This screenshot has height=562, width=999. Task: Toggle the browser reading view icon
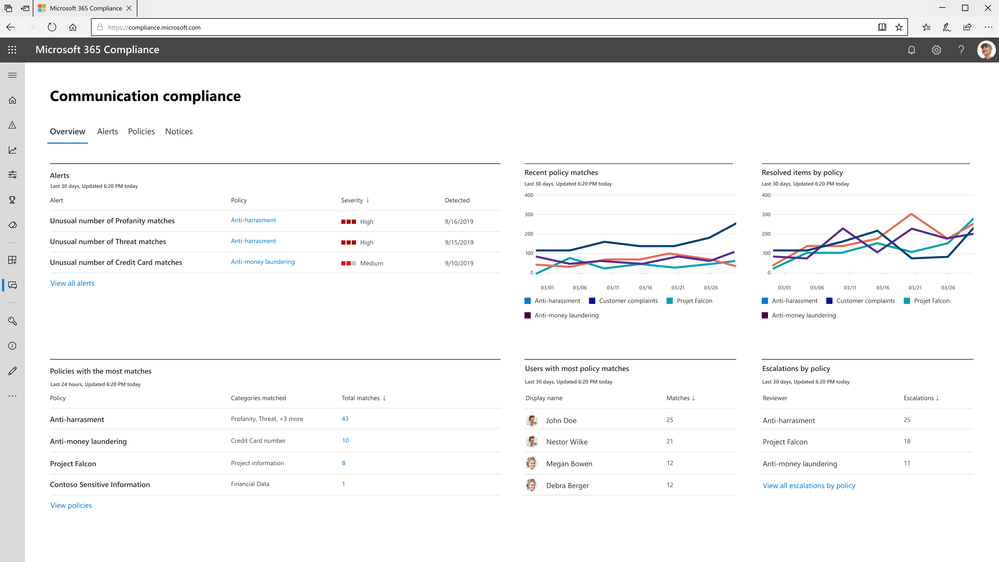(x=882, y=27)
